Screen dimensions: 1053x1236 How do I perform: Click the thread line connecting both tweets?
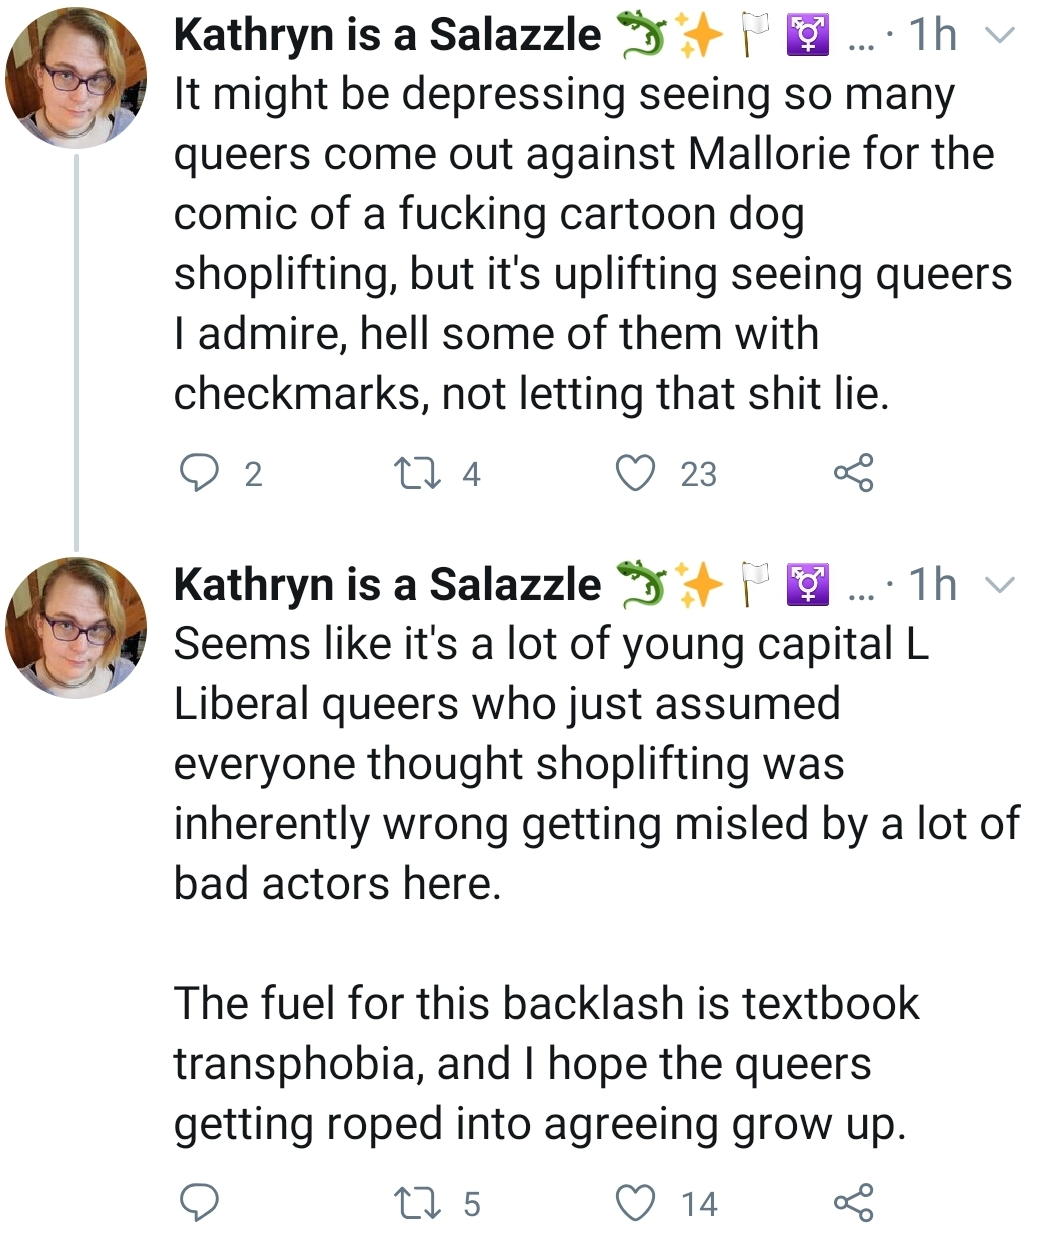point(76,352)
